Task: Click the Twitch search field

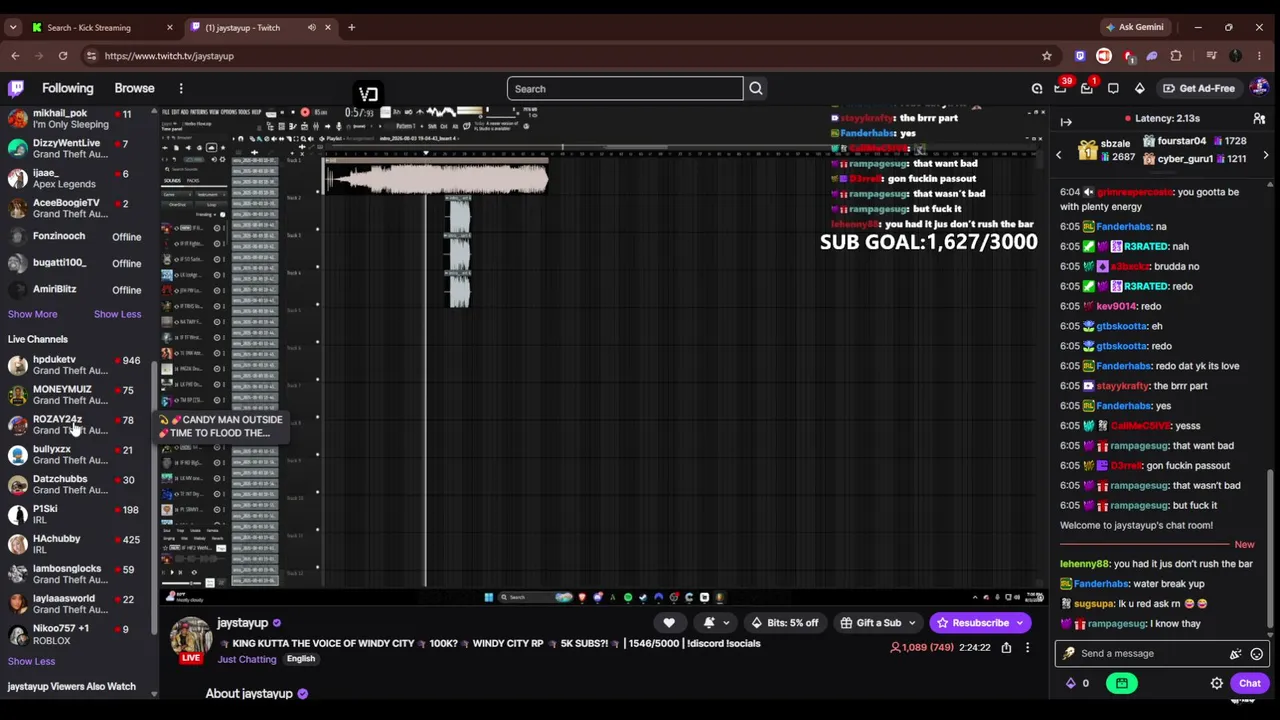Action: [625, 89]
